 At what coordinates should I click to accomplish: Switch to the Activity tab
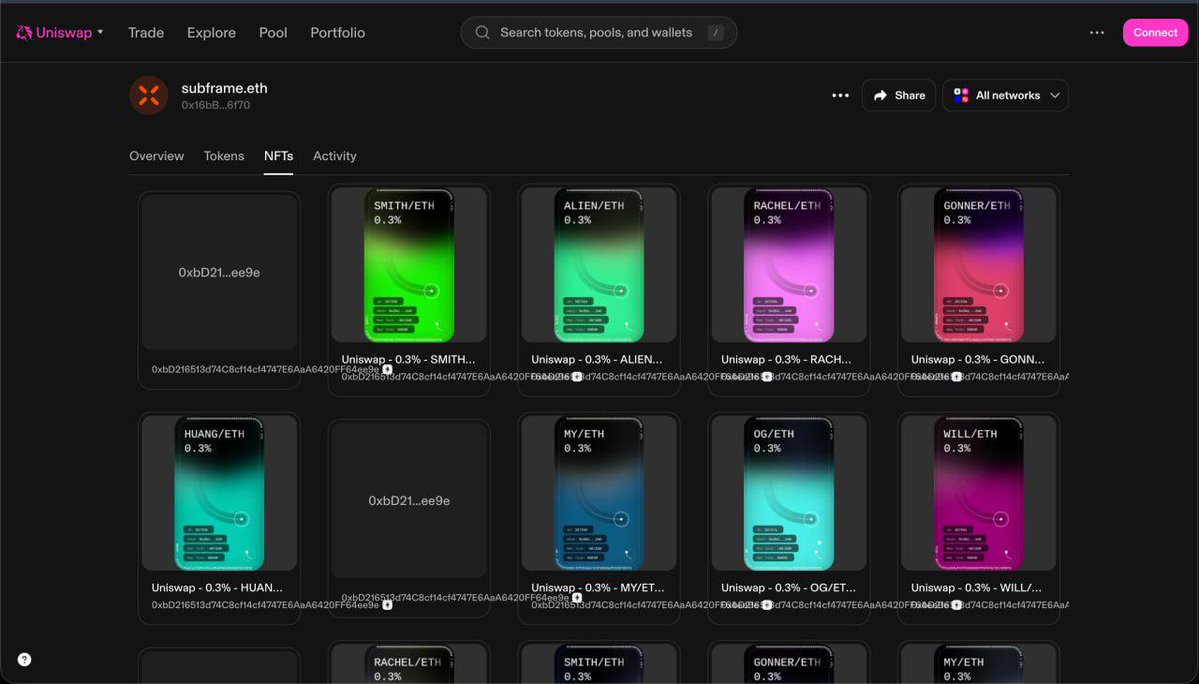point(335,156)
